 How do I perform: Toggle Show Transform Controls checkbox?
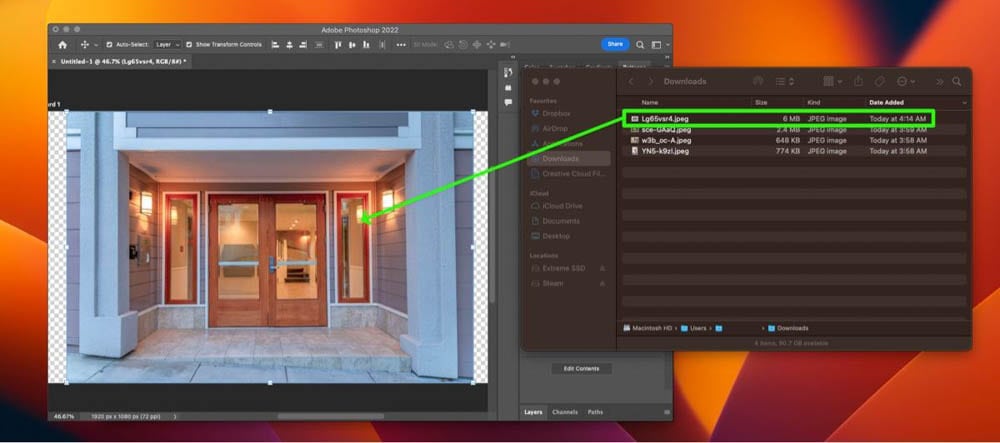[189, 45]
